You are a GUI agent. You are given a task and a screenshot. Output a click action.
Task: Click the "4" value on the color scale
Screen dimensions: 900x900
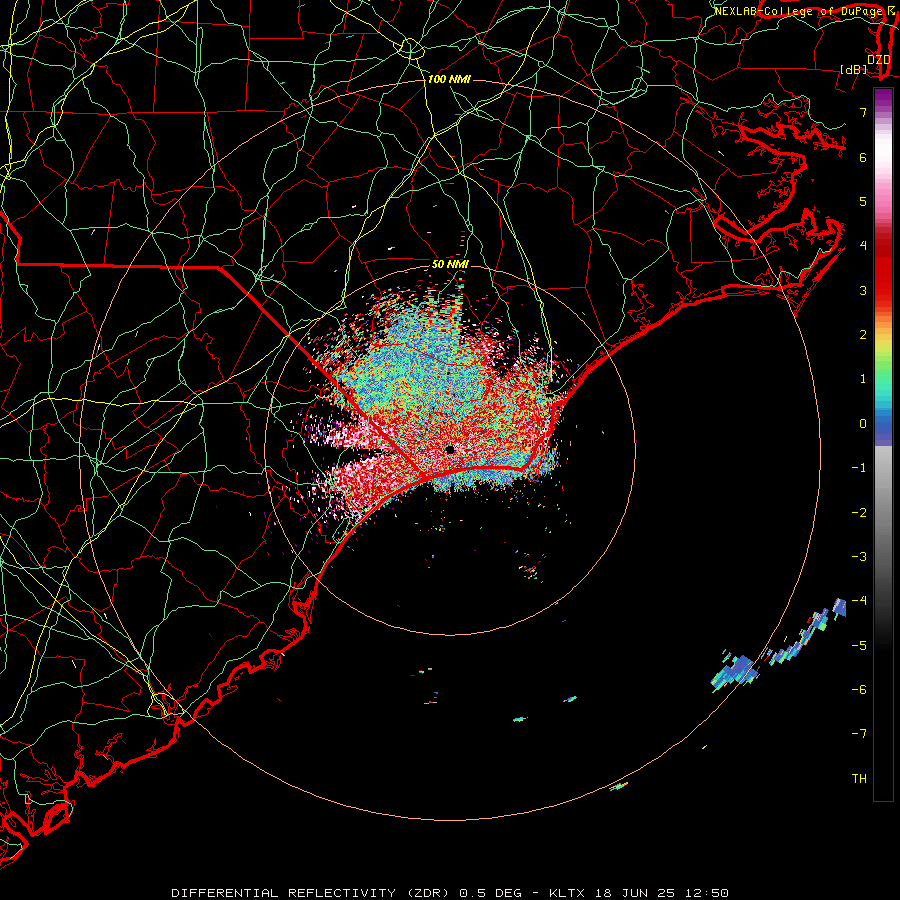coord(863,246)
